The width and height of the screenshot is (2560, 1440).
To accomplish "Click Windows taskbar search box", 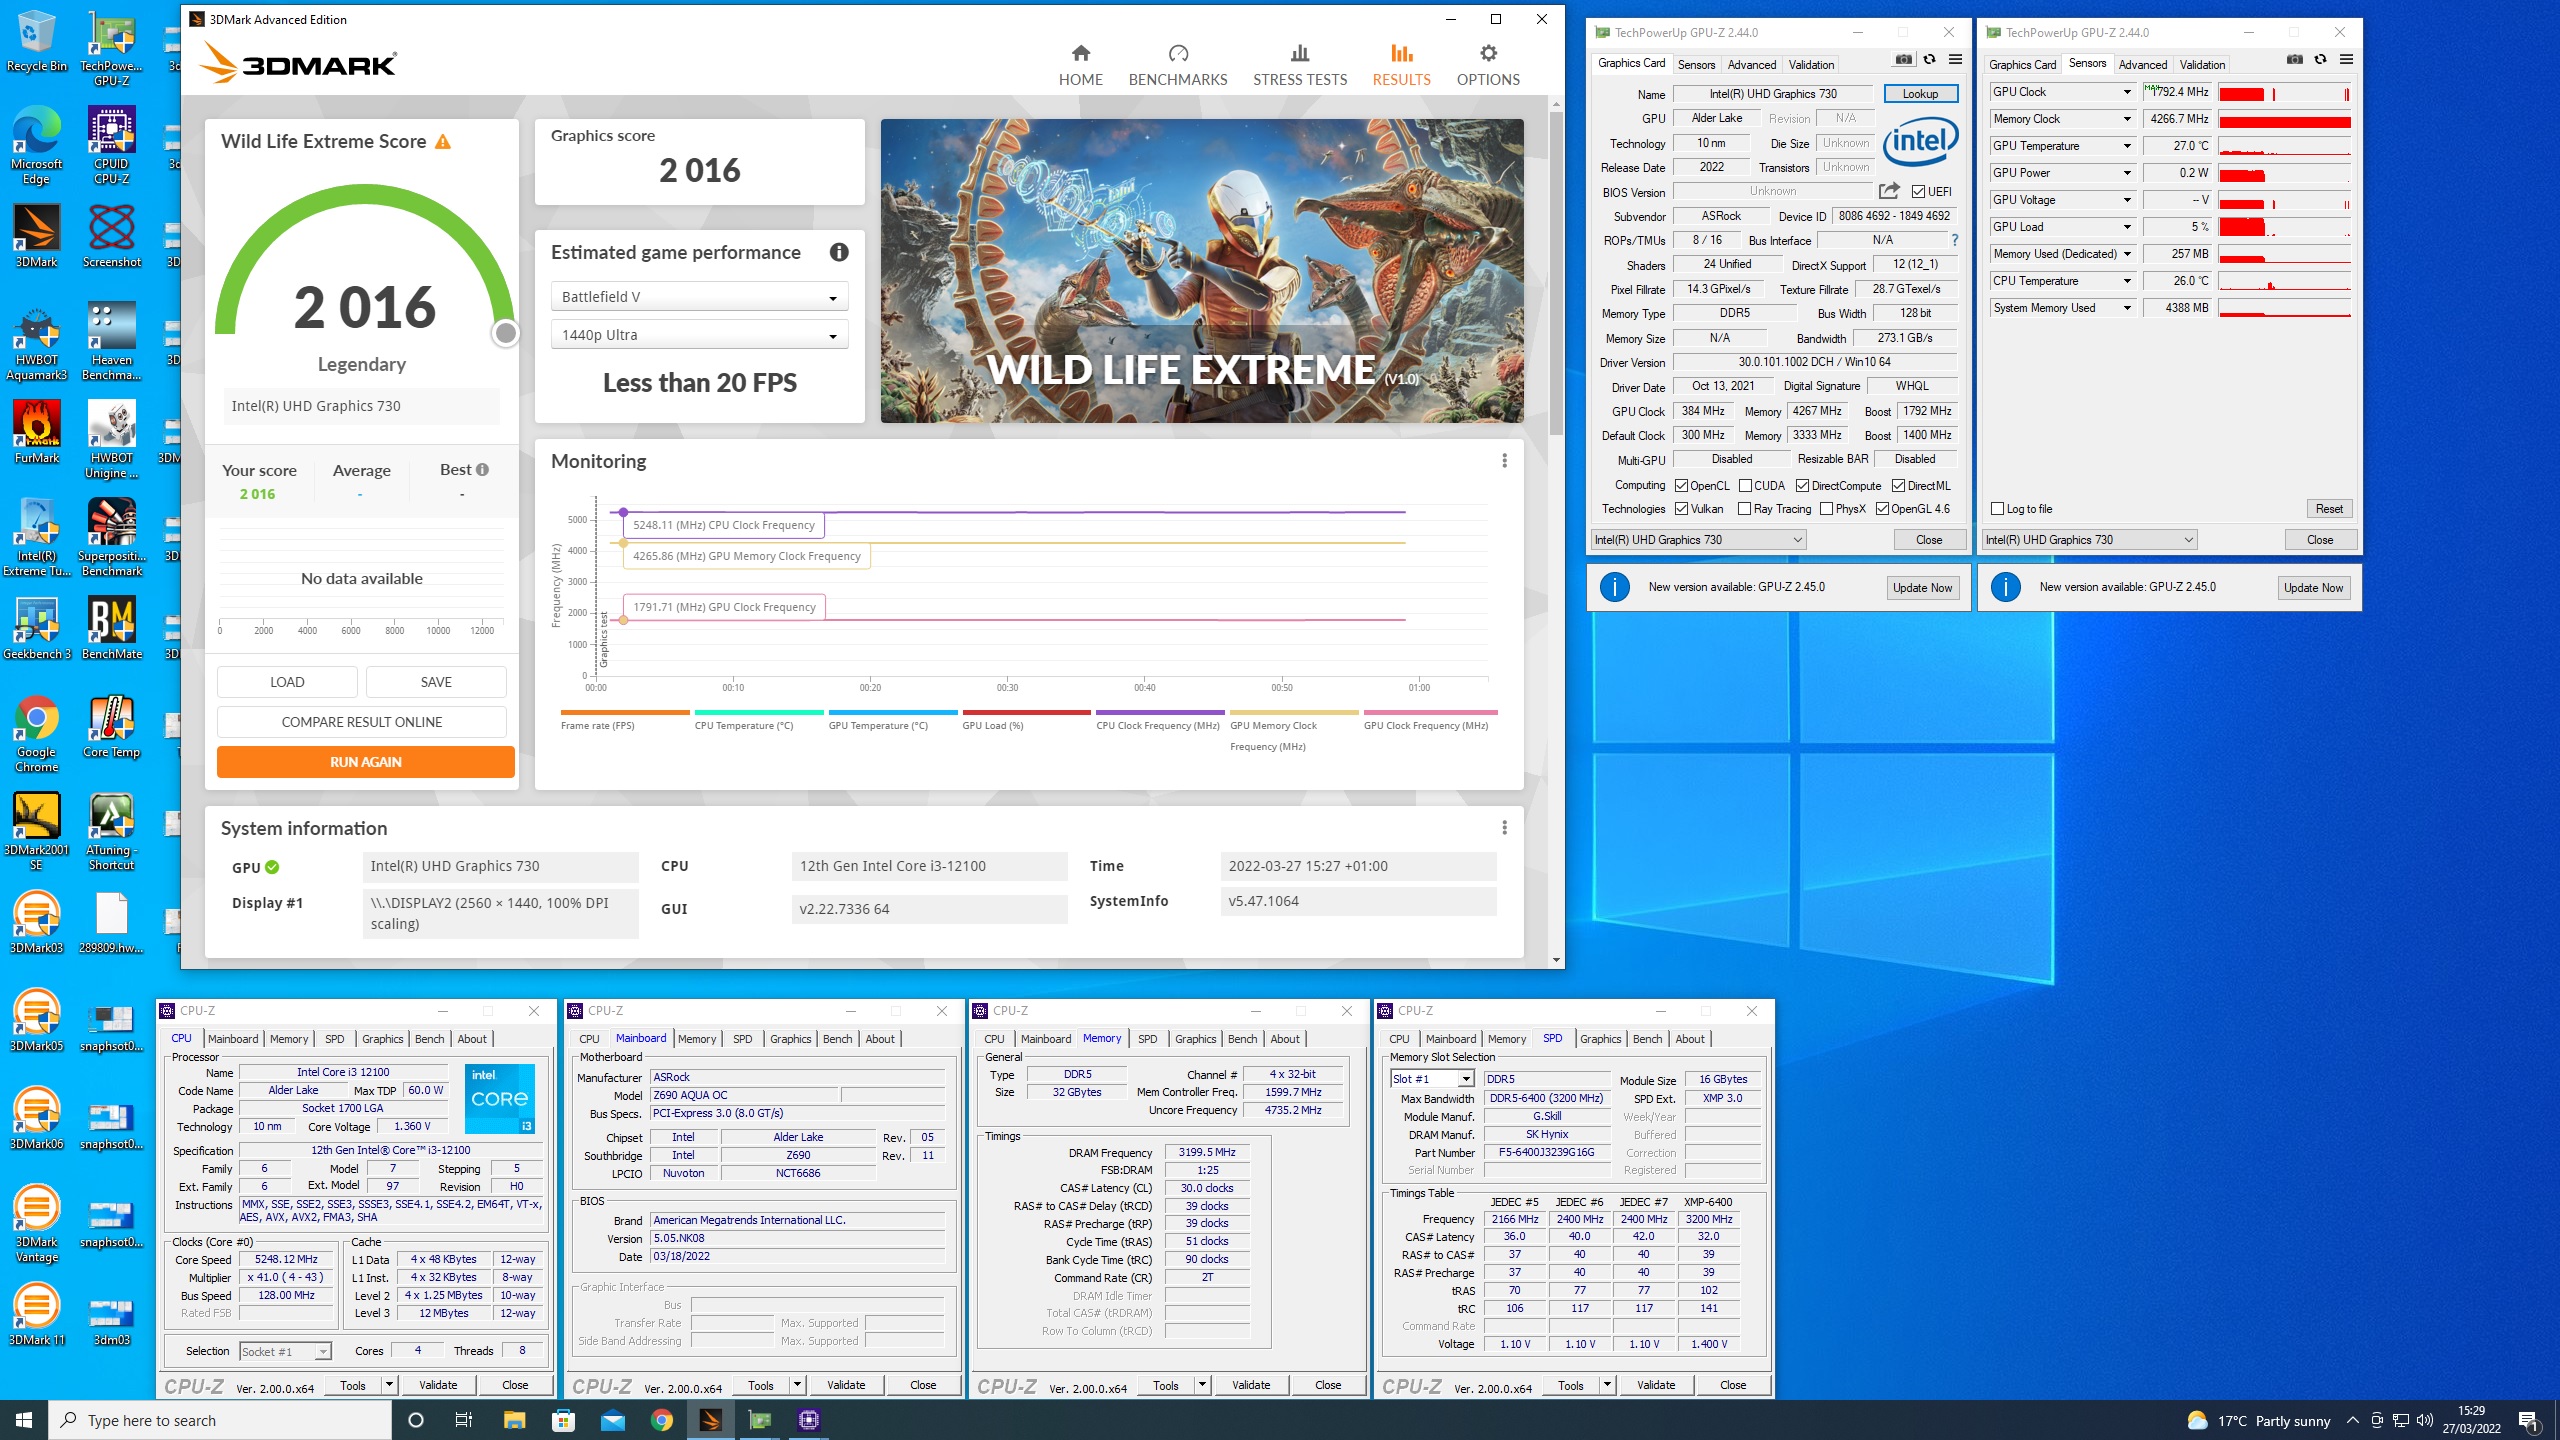I will (x=220, y=1421).
